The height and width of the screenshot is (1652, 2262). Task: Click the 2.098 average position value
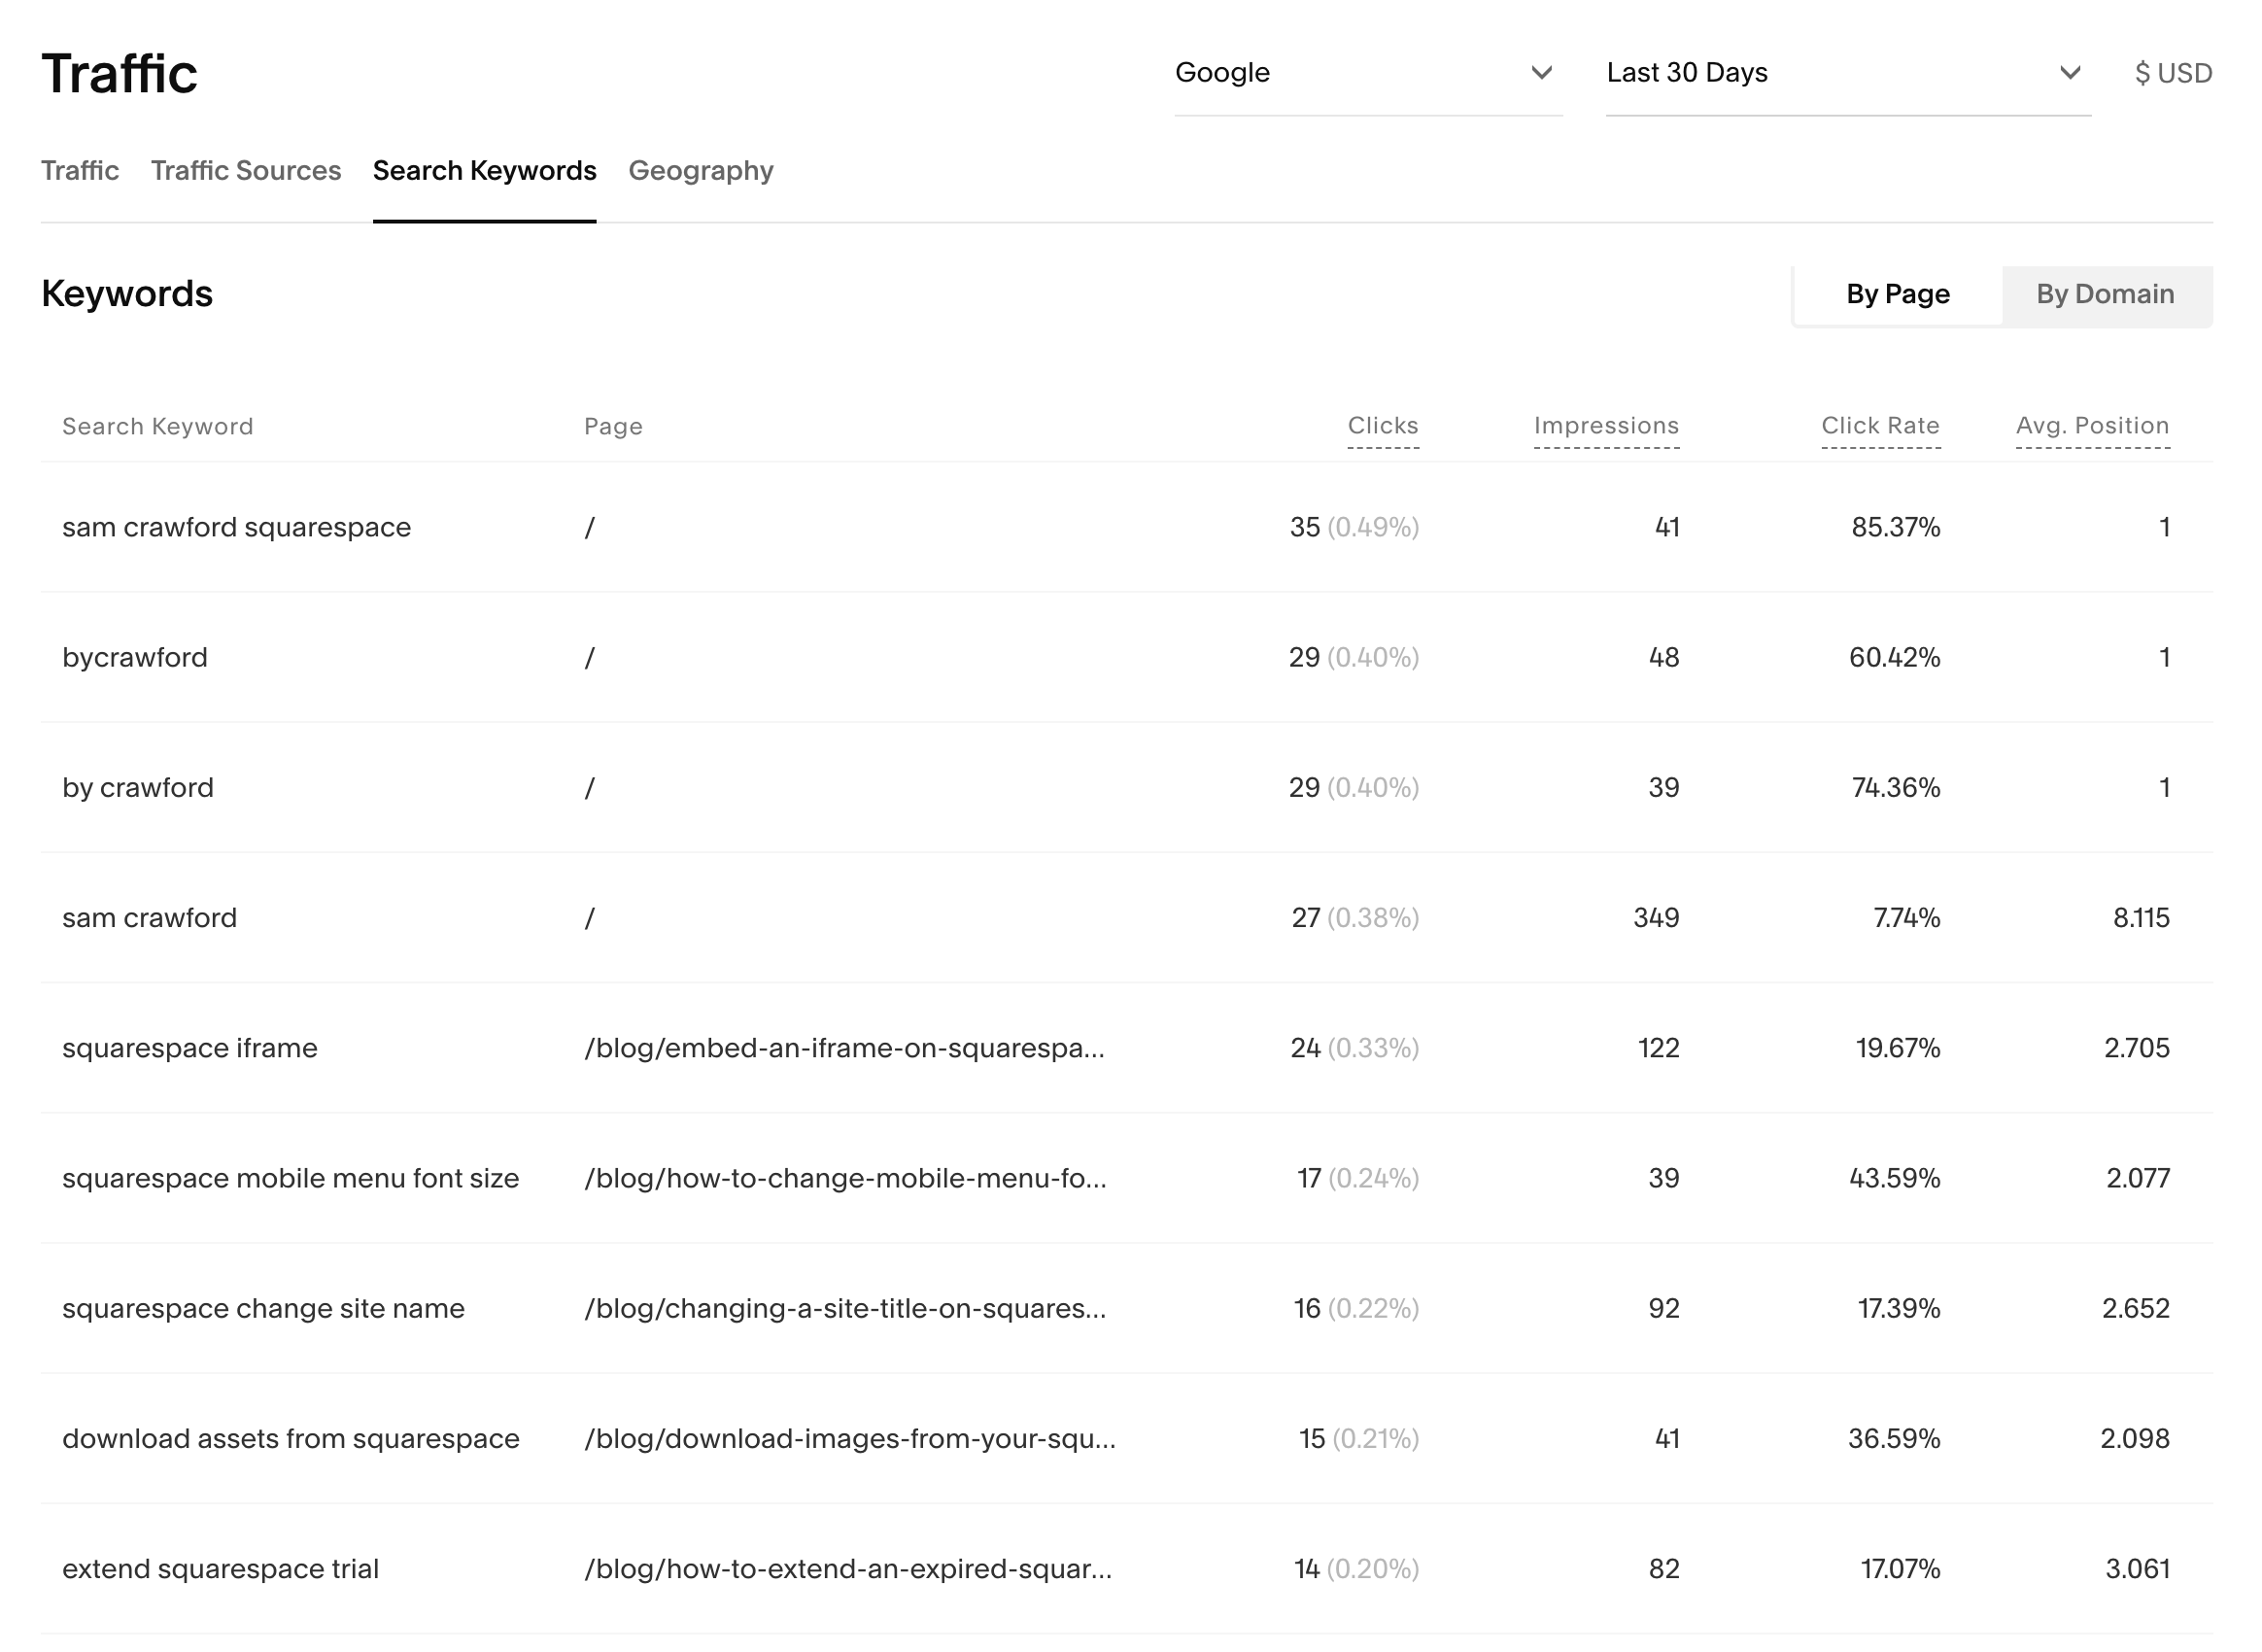(x=2135, y=1439)
